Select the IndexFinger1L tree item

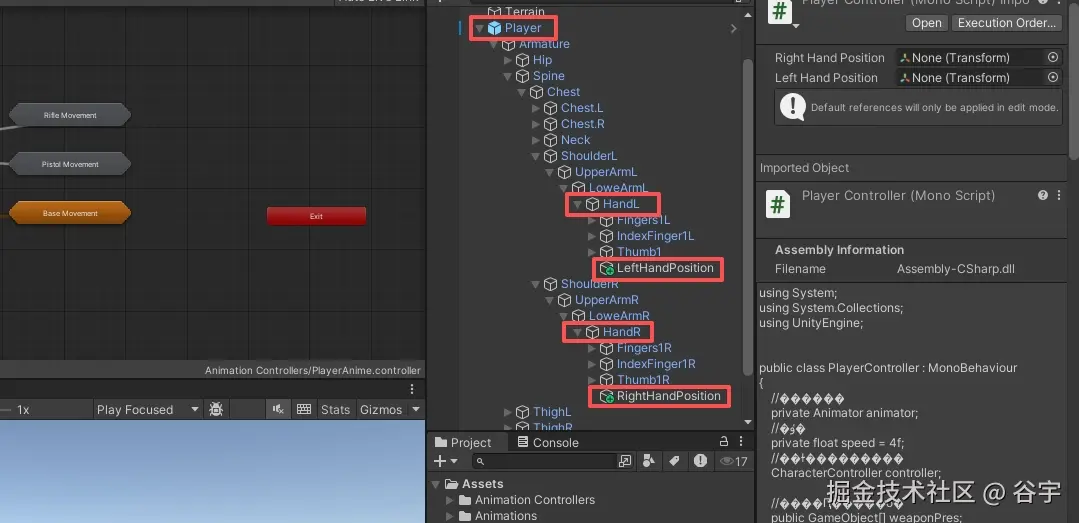(x=655, y=236)
